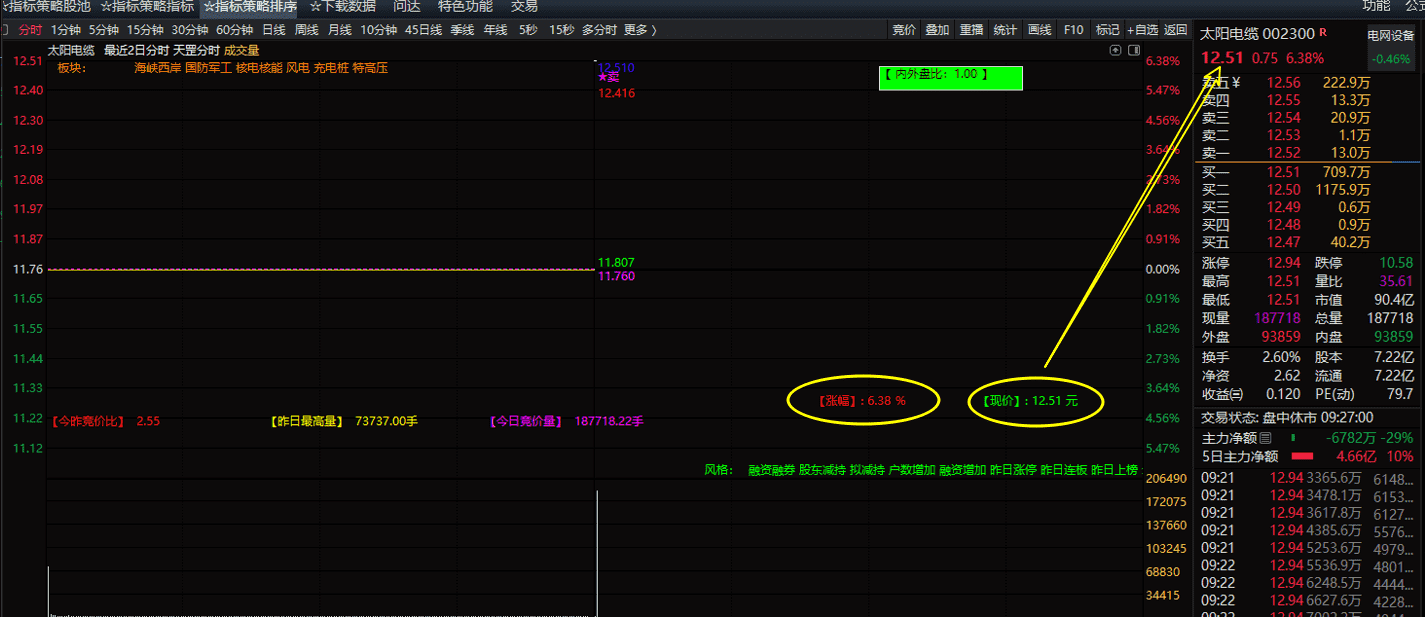This screenshot has height=617, width=1425.
Task: Toggle the 叠加 overlay button
Action: tap(937, 30)
